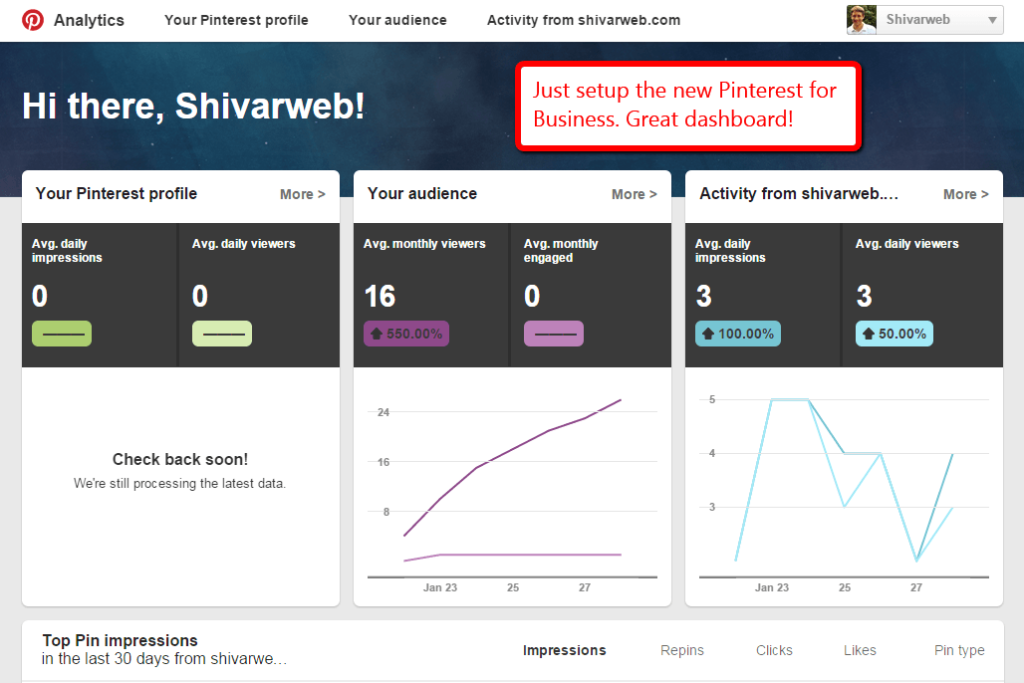The image size is (1024, 683).
Task: Open Your Pinterest profile menu
Action: tap(236, 20)
